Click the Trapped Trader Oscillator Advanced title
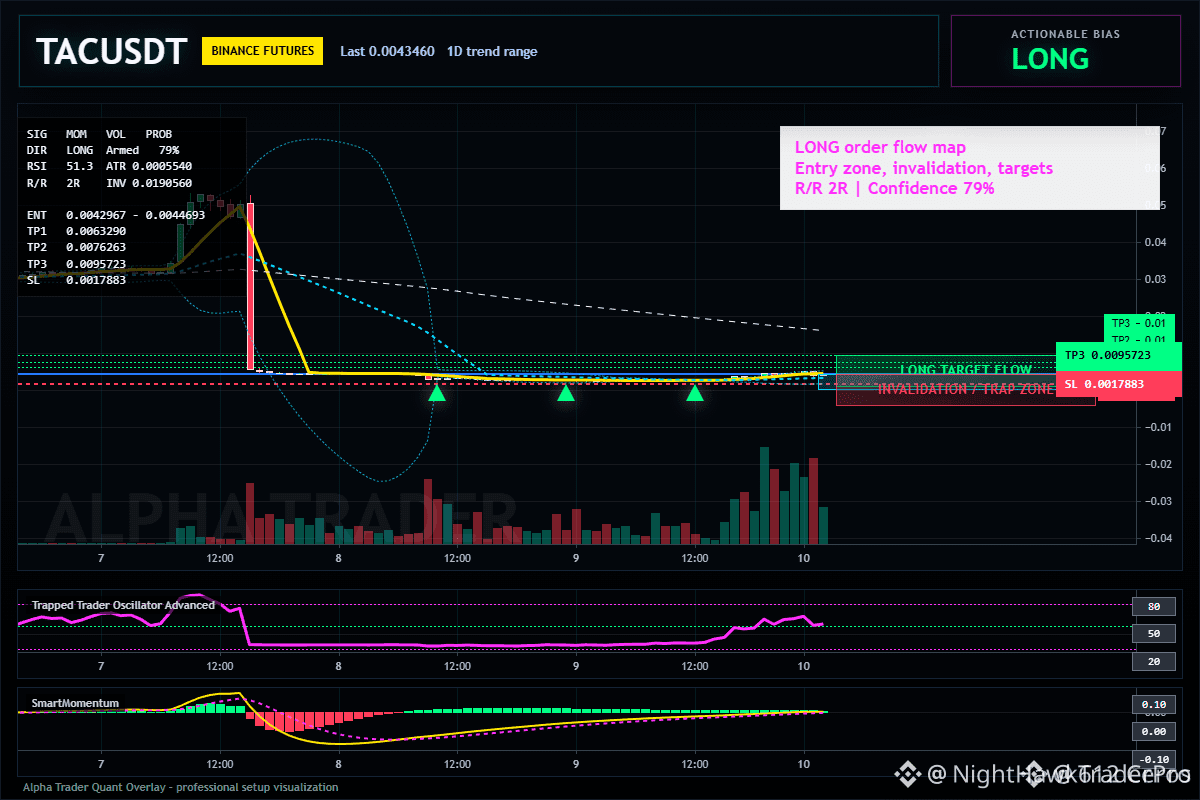The image size is (1200, 800). (x=123, y=605)
